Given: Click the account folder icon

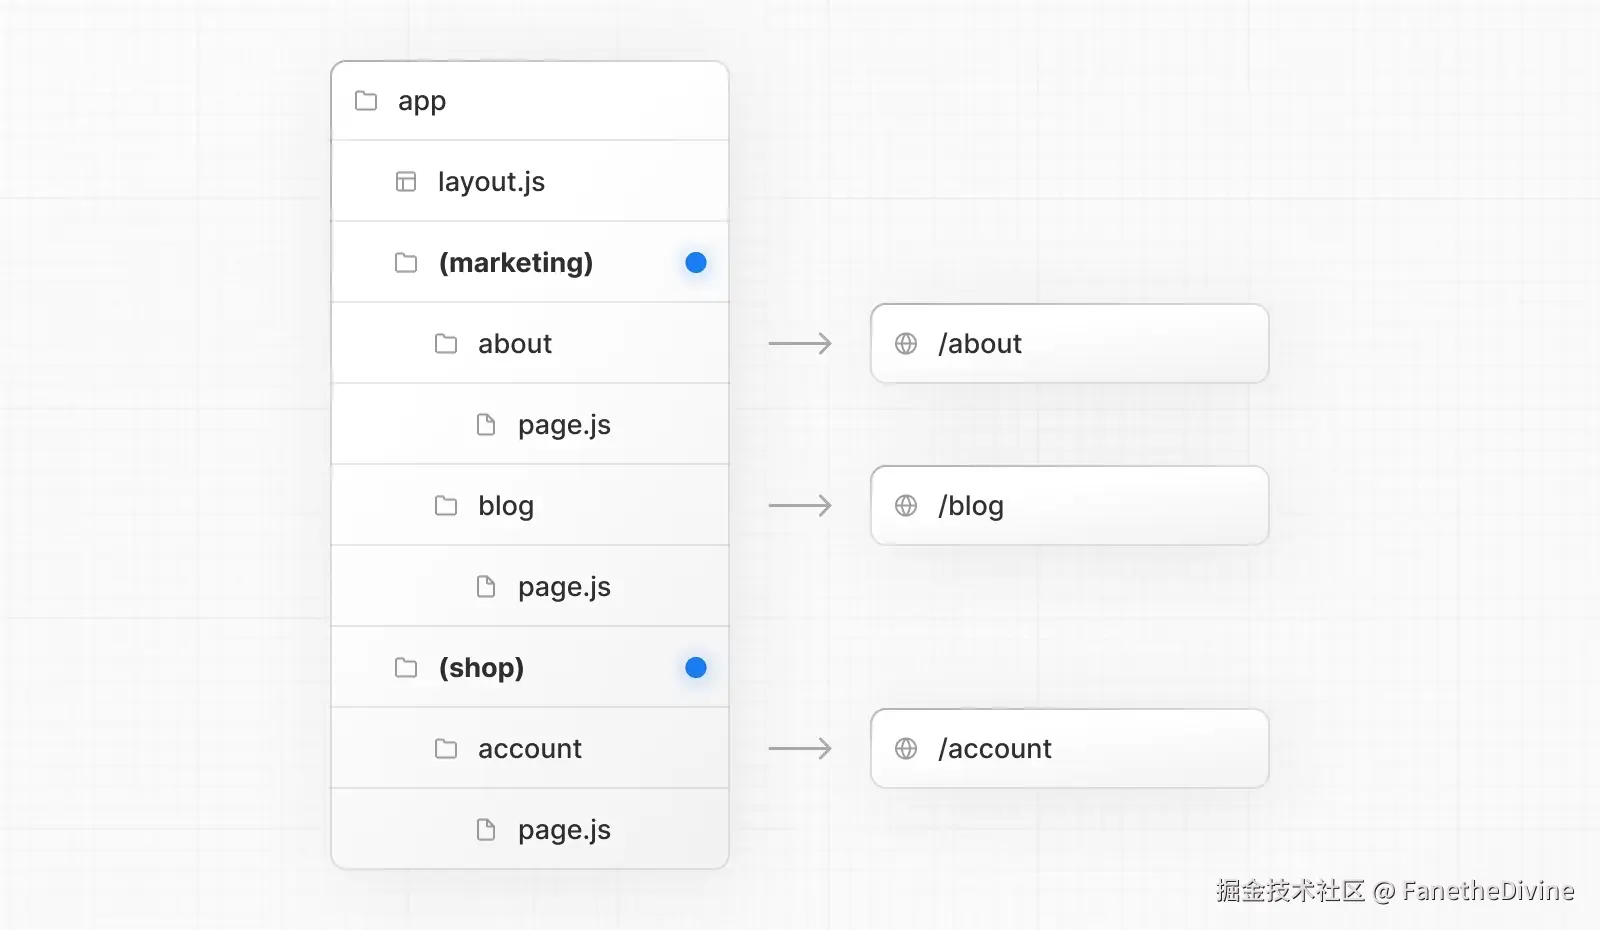Looking at the screenshot, I should [446, 749].
